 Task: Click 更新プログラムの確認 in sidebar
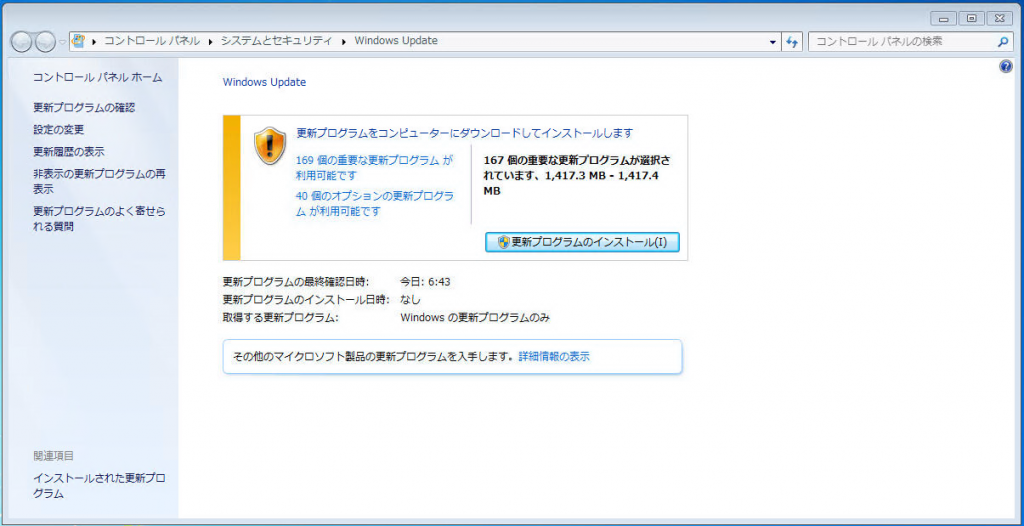[x=84, y=107]
